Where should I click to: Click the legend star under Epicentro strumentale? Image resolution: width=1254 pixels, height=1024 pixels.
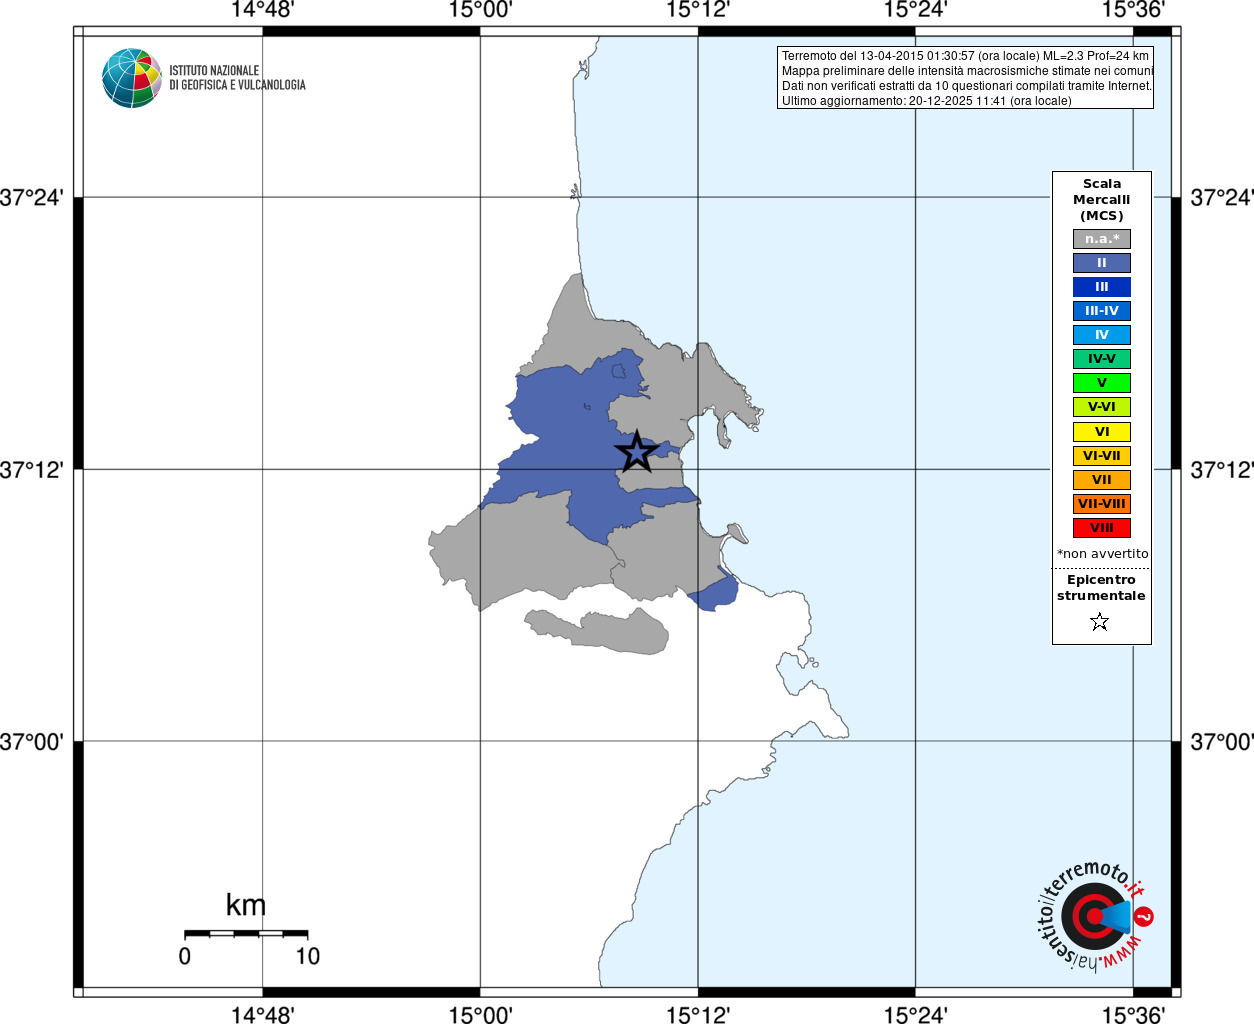(x=1100, y=622)
